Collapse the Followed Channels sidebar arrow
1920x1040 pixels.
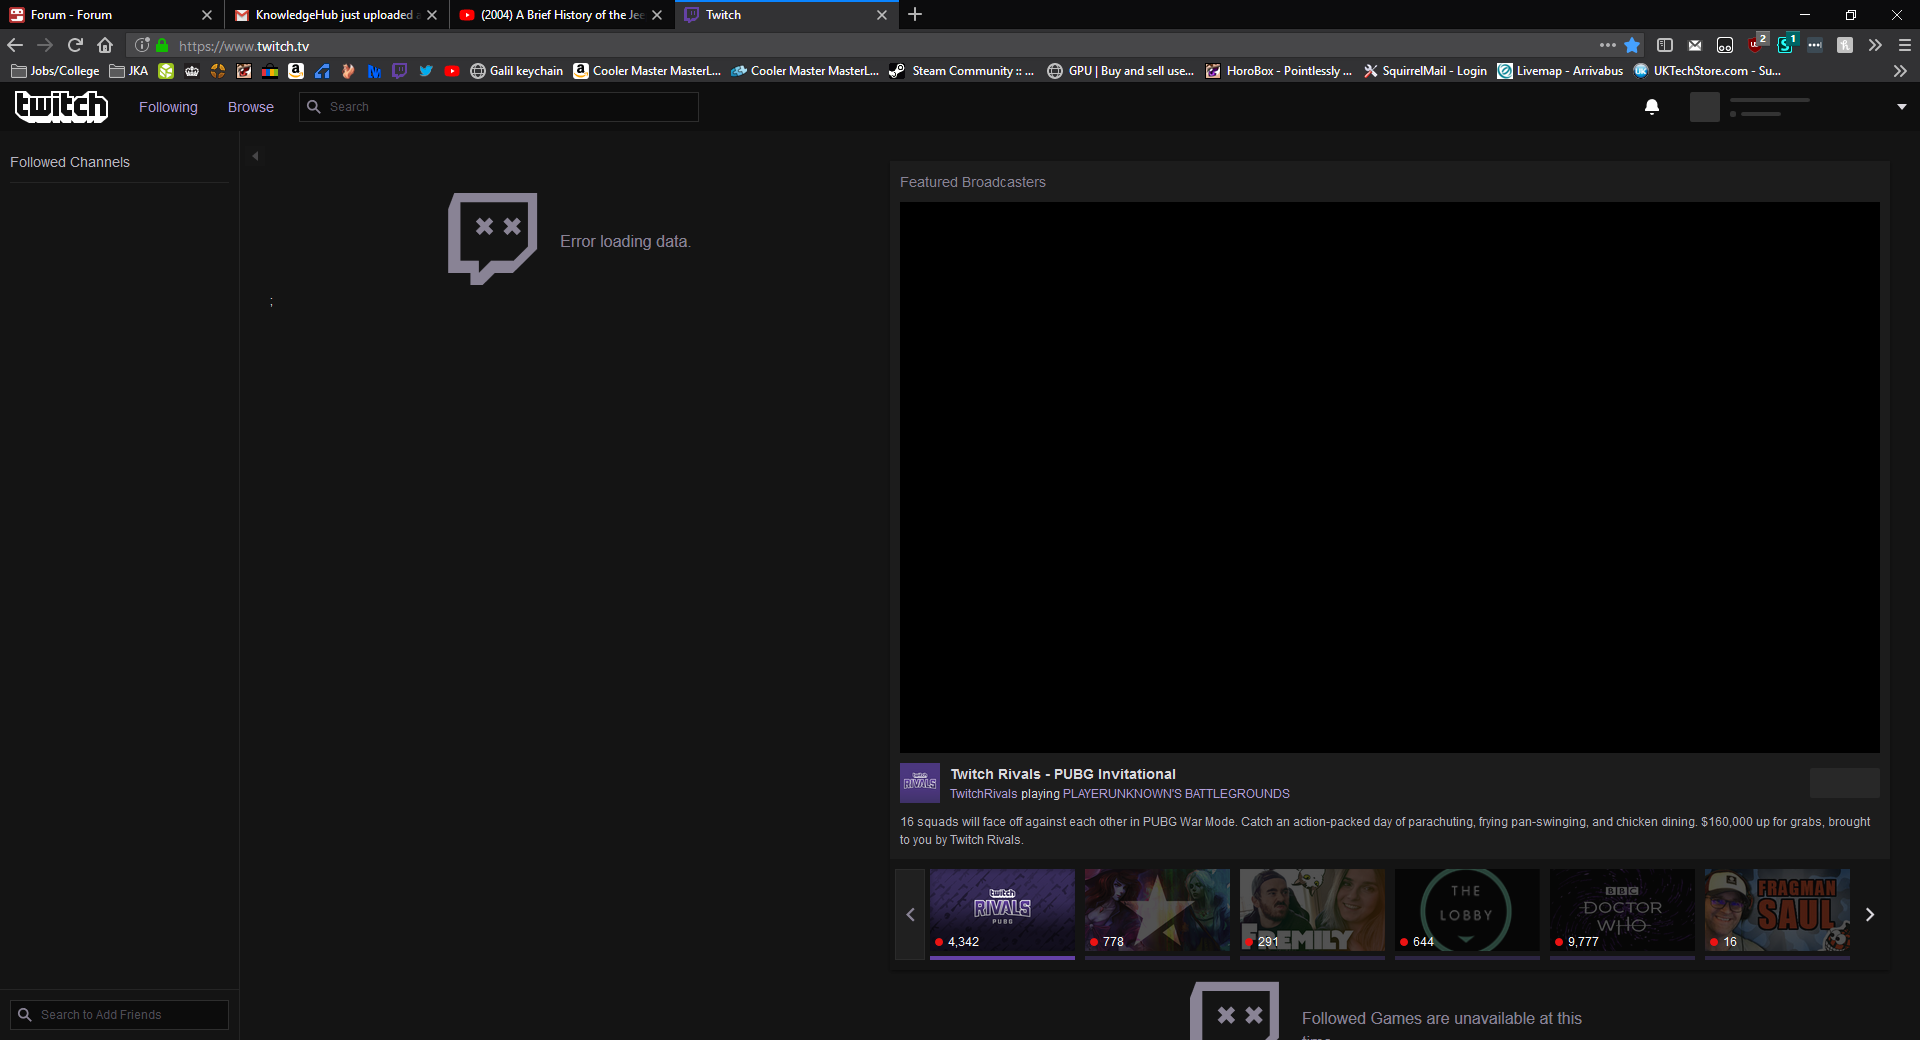point(255,156)
